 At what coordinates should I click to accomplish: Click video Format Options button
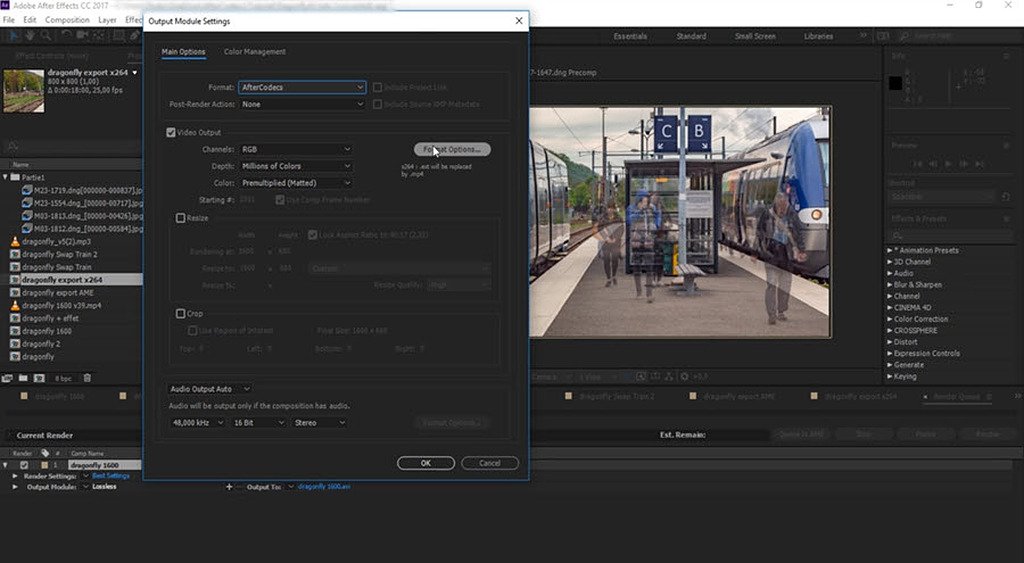point(452,150)
